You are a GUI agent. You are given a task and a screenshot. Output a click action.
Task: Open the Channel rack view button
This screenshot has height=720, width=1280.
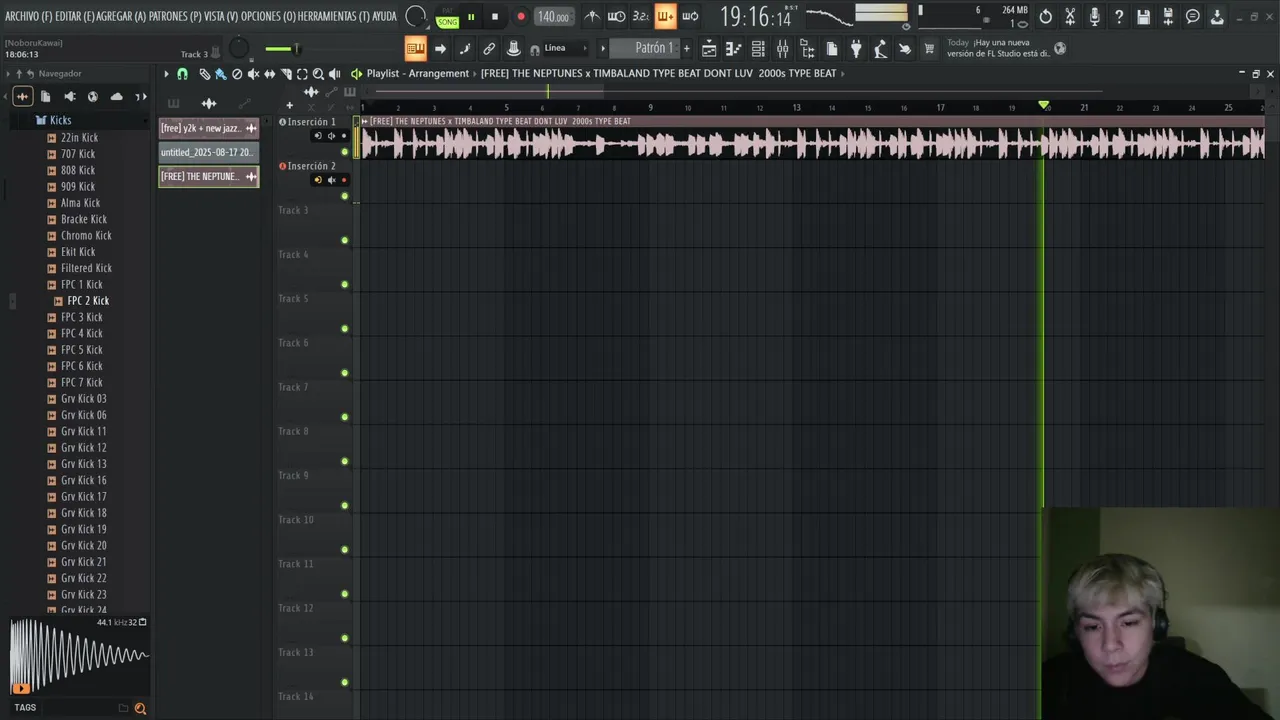pyautogui.click(x=758, y=48)
